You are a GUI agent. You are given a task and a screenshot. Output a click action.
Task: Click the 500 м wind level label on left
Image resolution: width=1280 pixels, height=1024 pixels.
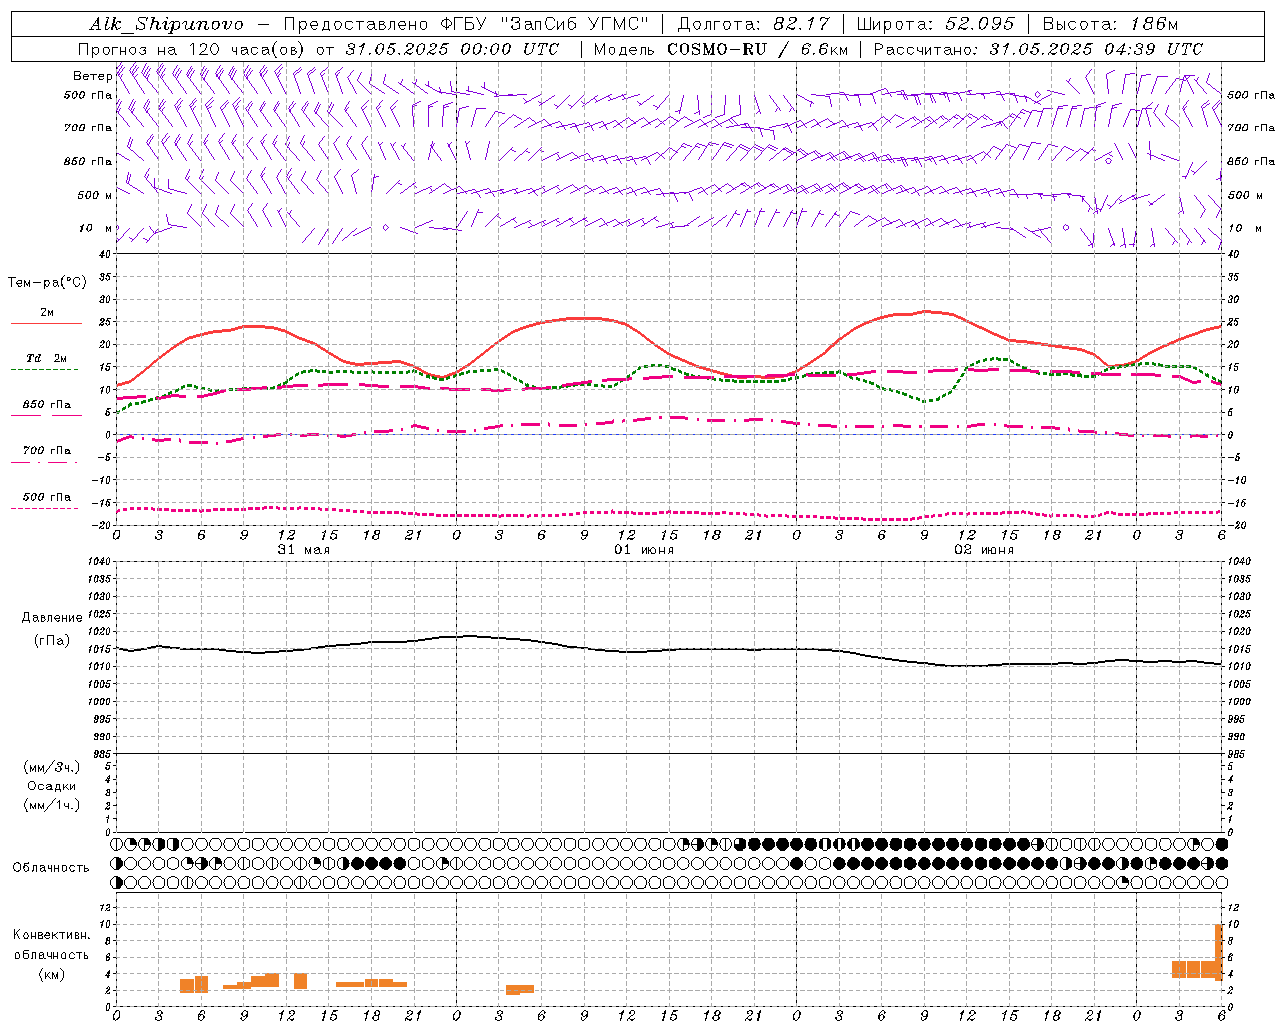coord(95,195)
